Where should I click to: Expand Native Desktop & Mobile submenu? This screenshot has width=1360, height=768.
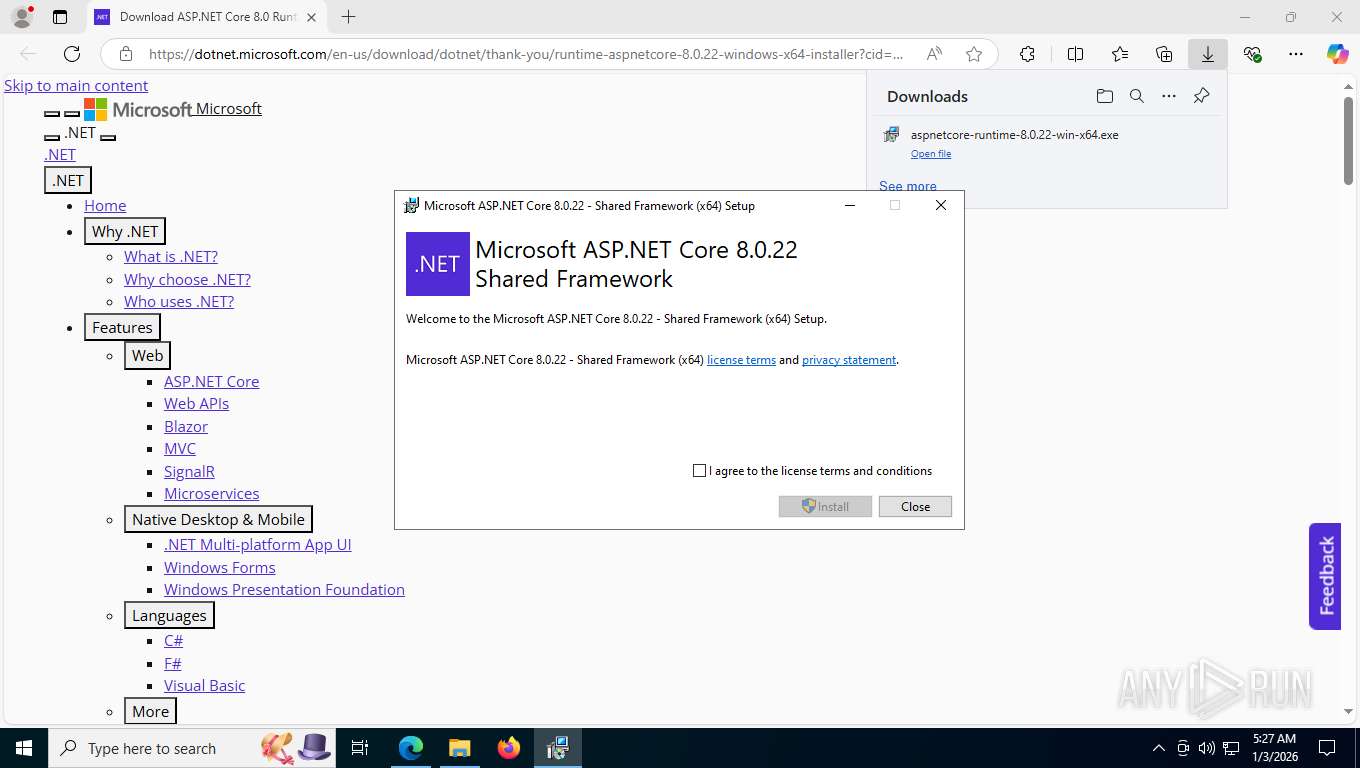click(x=218, y=519)
